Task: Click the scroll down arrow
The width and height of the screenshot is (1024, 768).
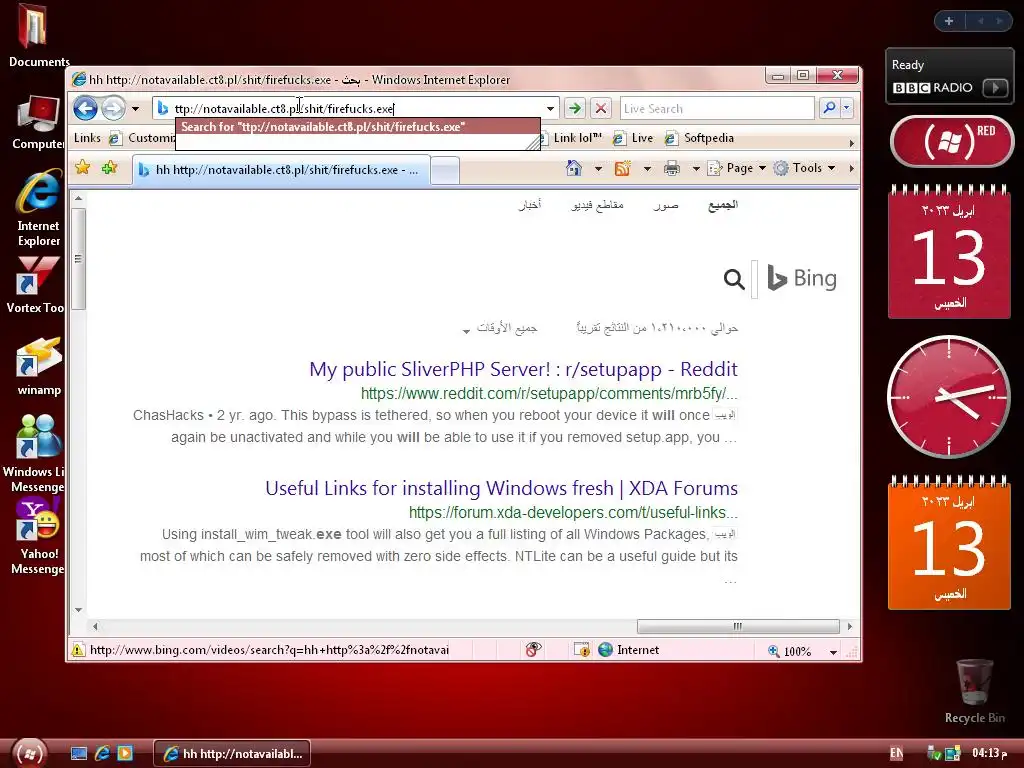Action: coord(78,610)
